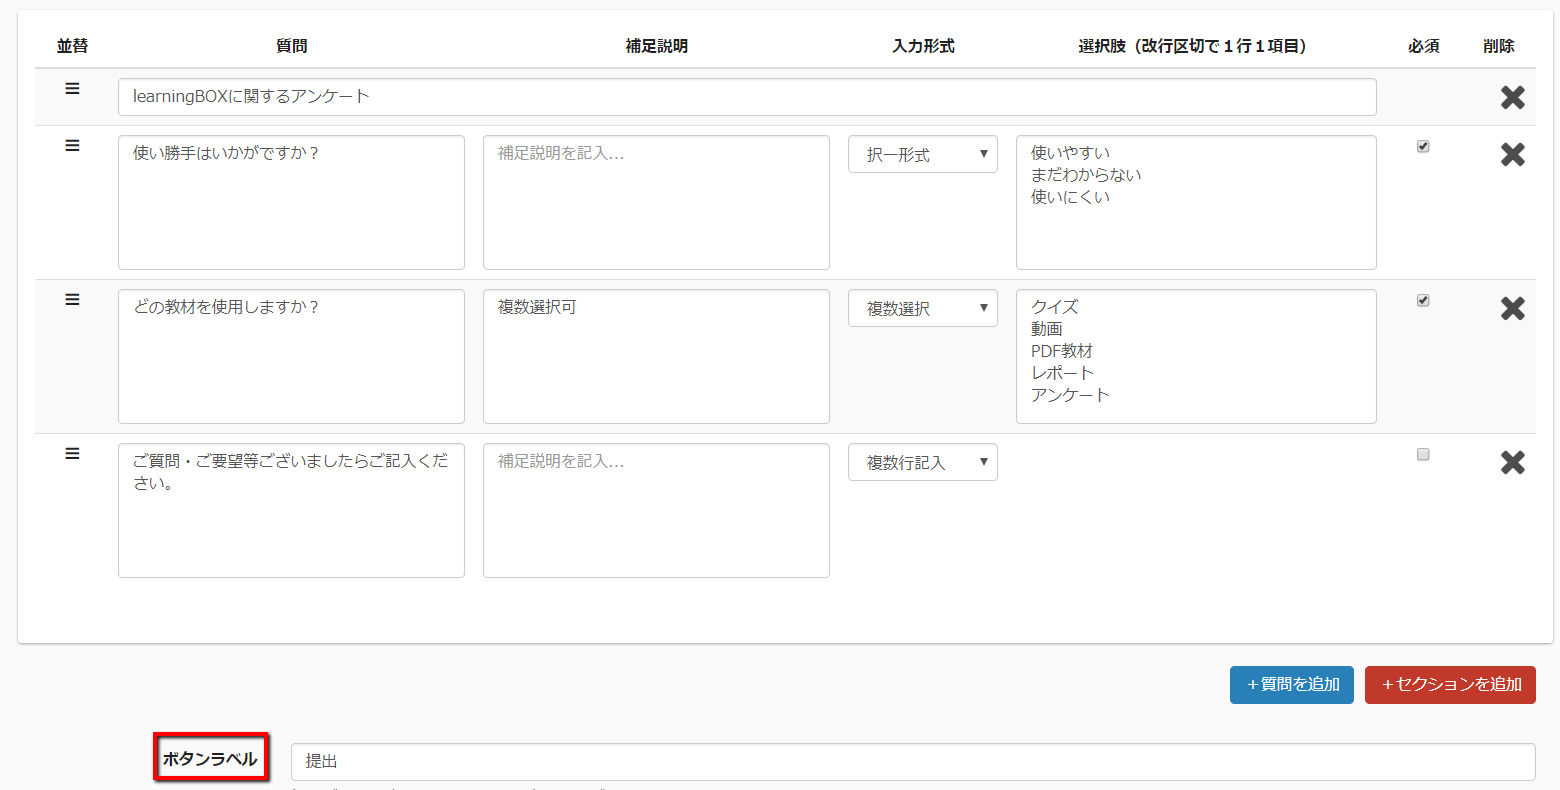Delete the ご質問・ご要望 question row
Screen dimensions: 1560x790
[1512, 462]
